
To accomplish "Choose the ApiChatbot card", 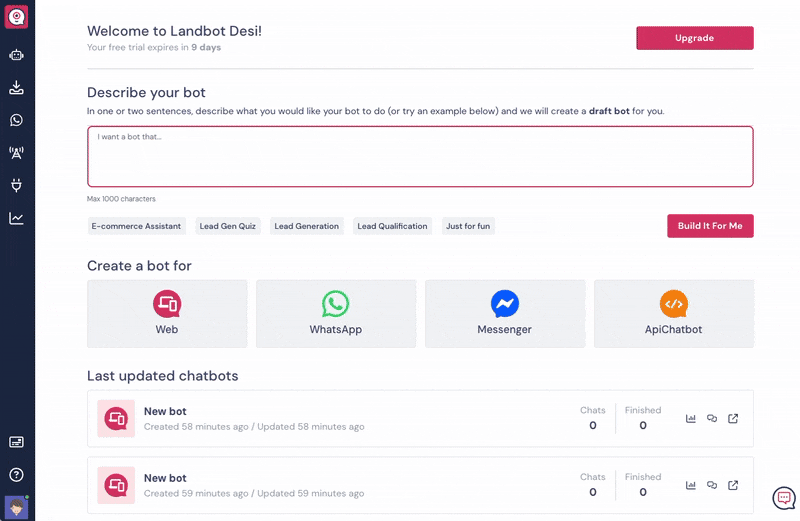I will [674, 313].
